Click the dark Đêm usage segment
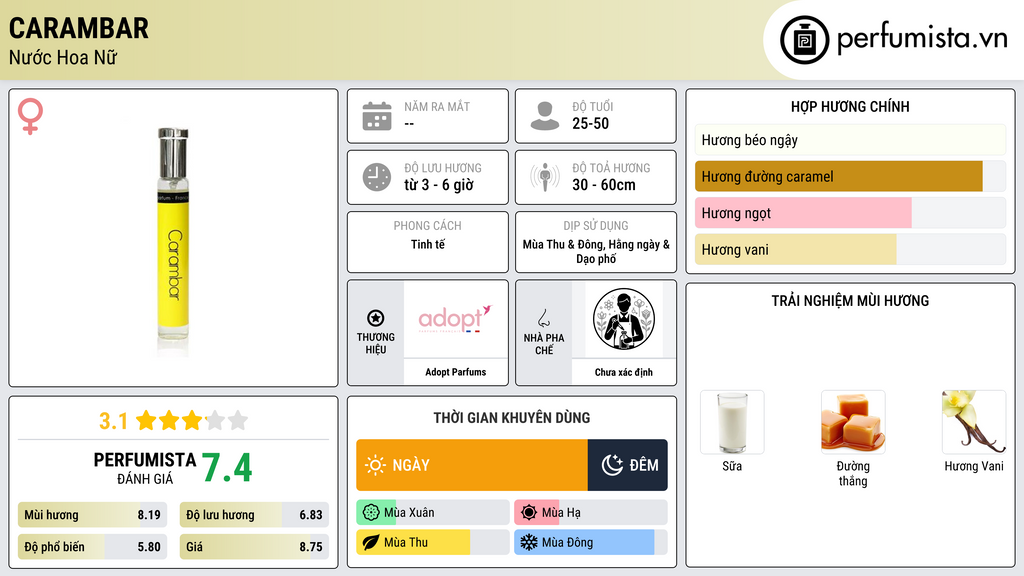 628,465
